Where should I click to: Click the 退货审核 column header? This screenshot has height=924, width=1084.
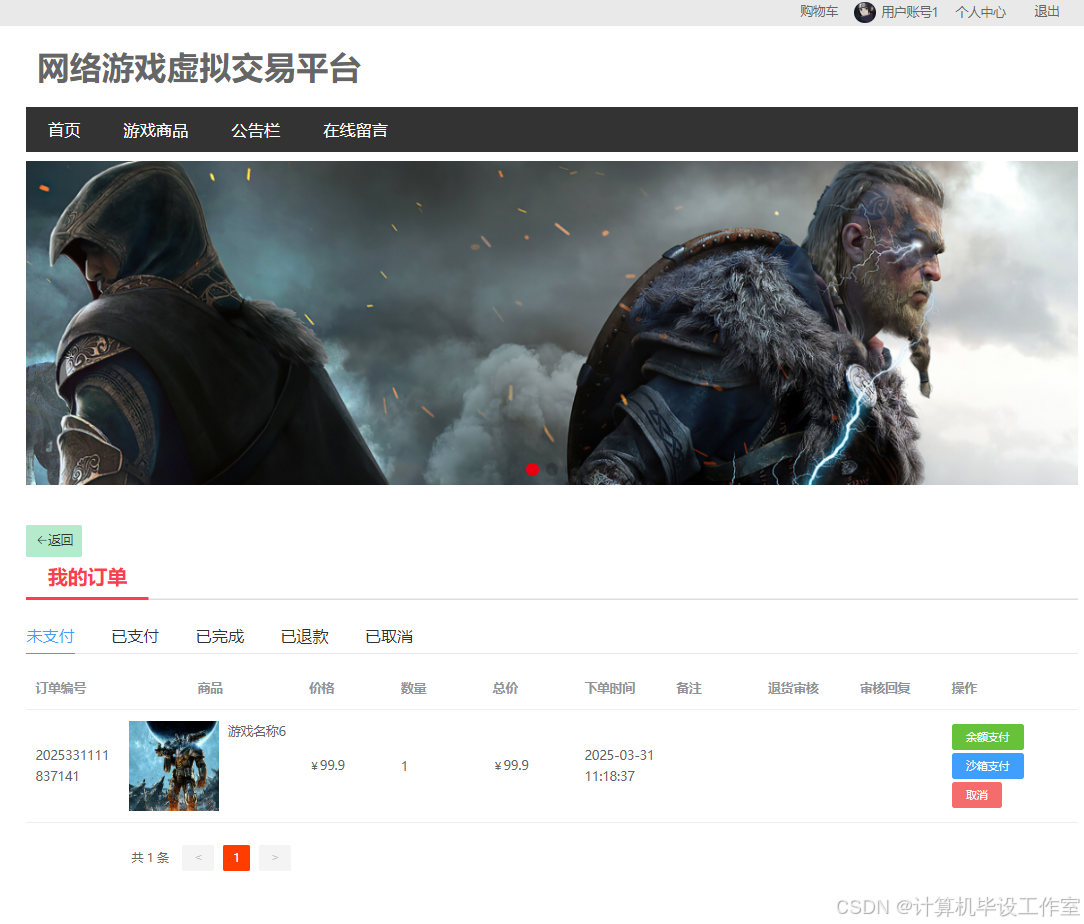pyautogui.click(x=793, y=688)
